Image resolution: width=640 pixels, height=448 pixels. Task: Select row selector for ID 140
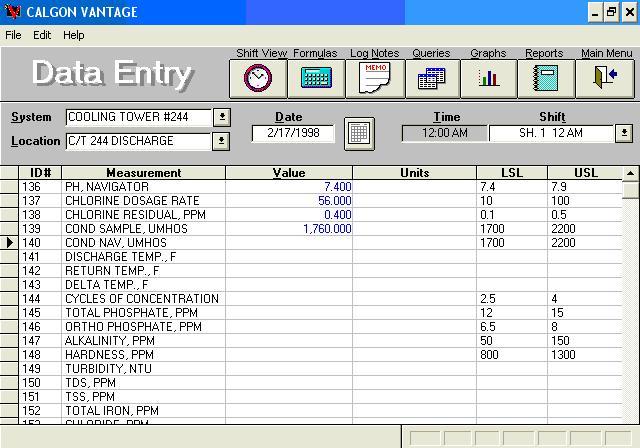9,243
